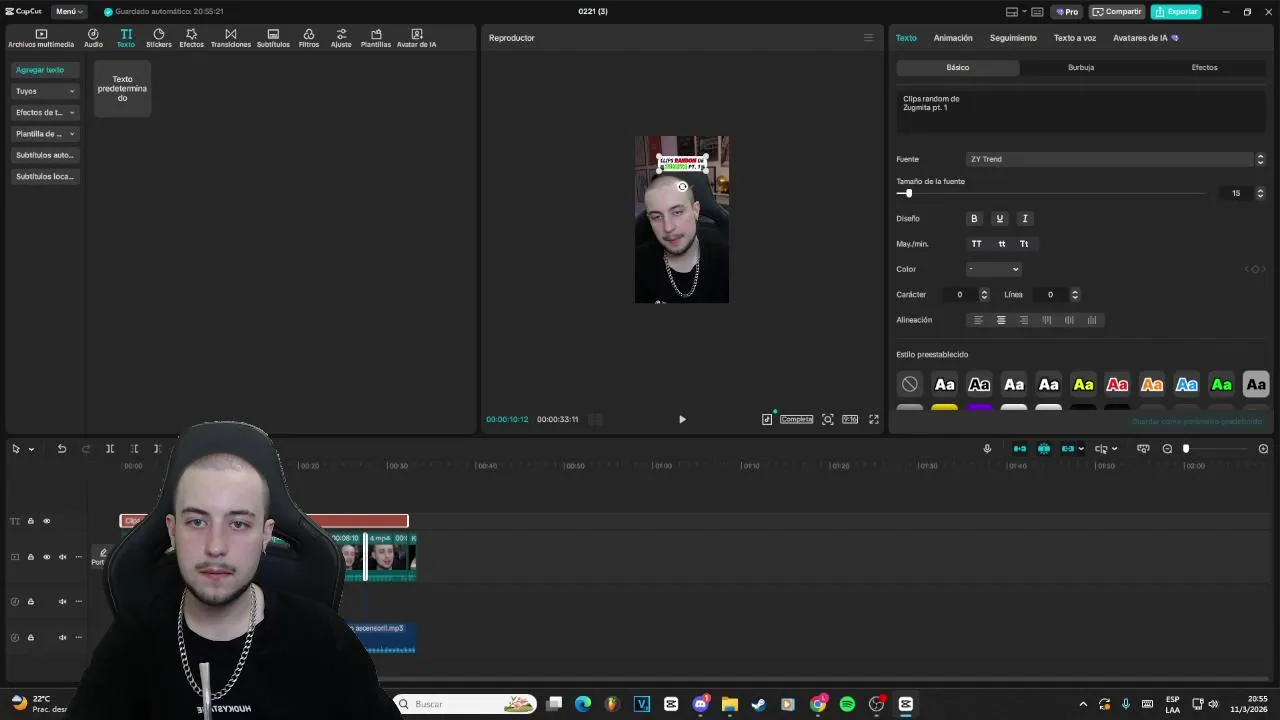Screen dimensions: 1280x720
Task: Expand the Tuyos category
Action: [45, 91]
